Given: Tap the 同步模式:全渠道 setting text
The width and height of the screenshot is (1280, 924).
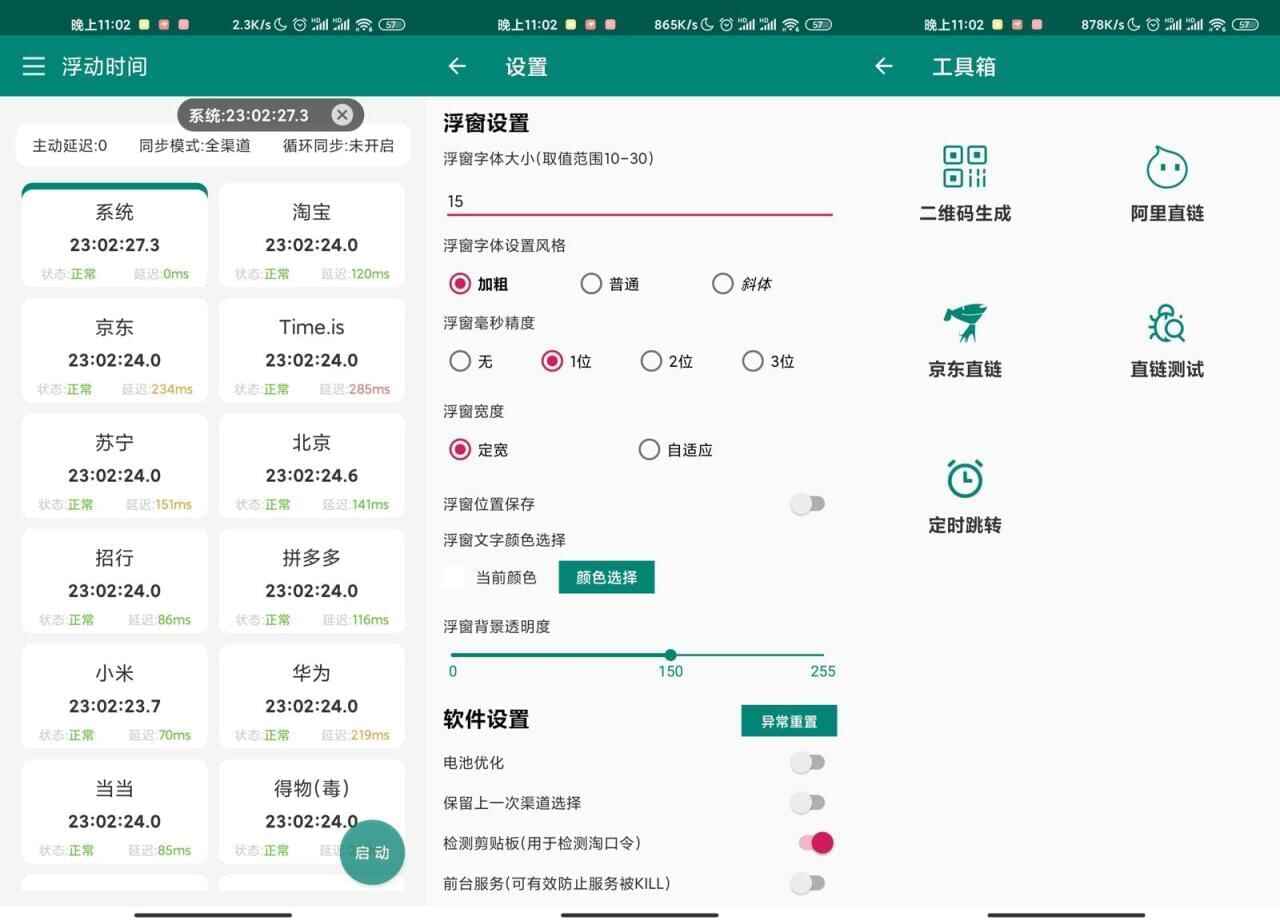Looking at the screenshot, I should pos(195,146).
